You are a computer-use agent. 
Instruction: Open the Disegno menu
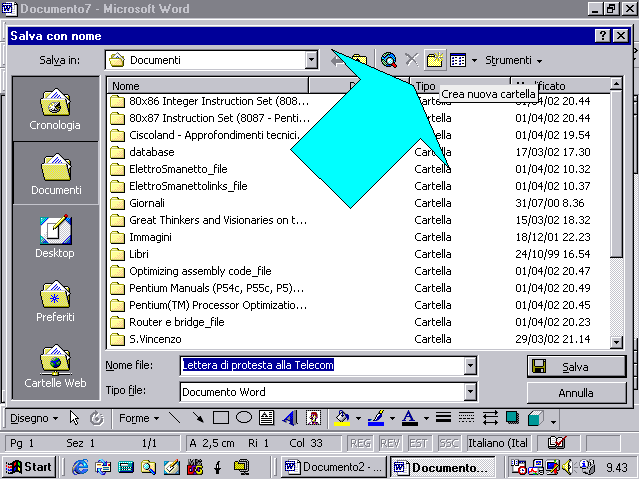(34, 418)
